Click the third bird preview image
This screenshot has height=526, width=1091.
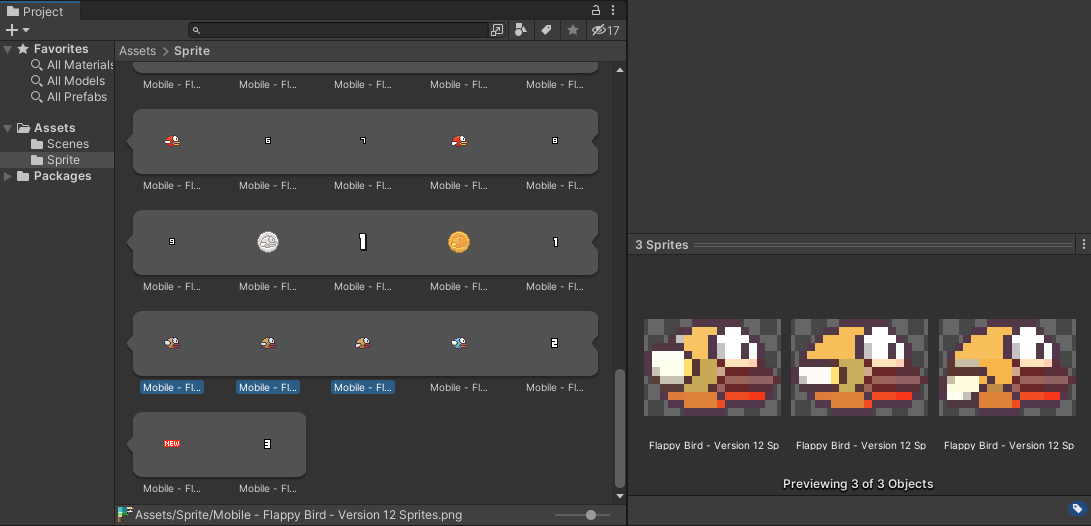(x=1008, y=367)
